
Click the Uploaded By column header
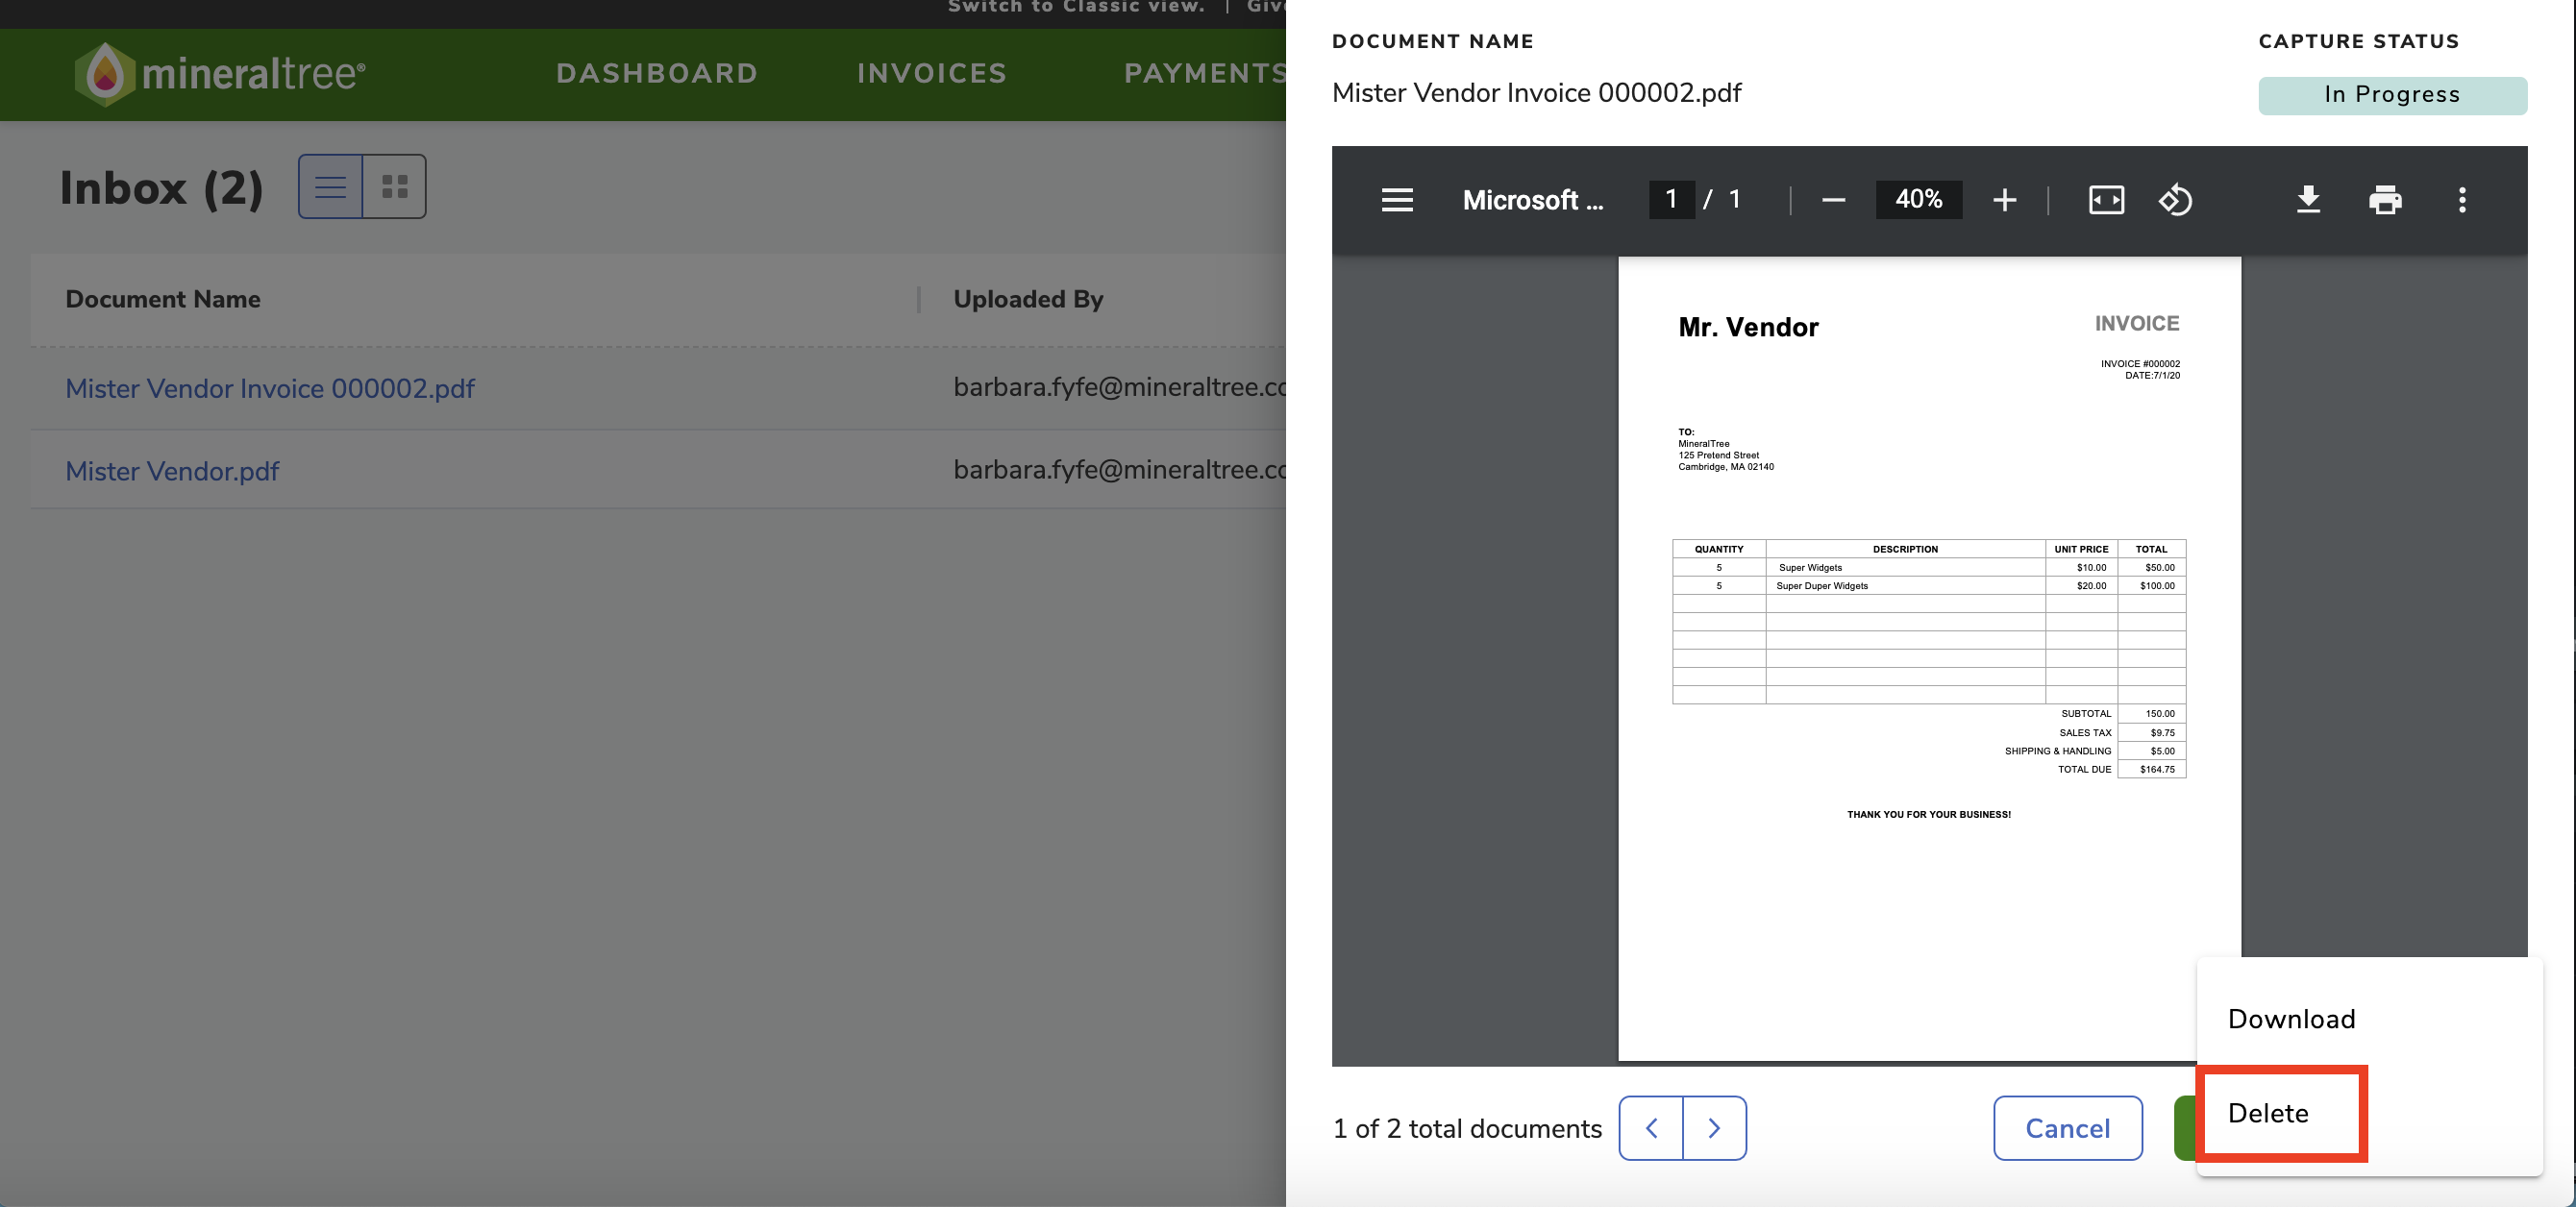tap(1028, 299)
